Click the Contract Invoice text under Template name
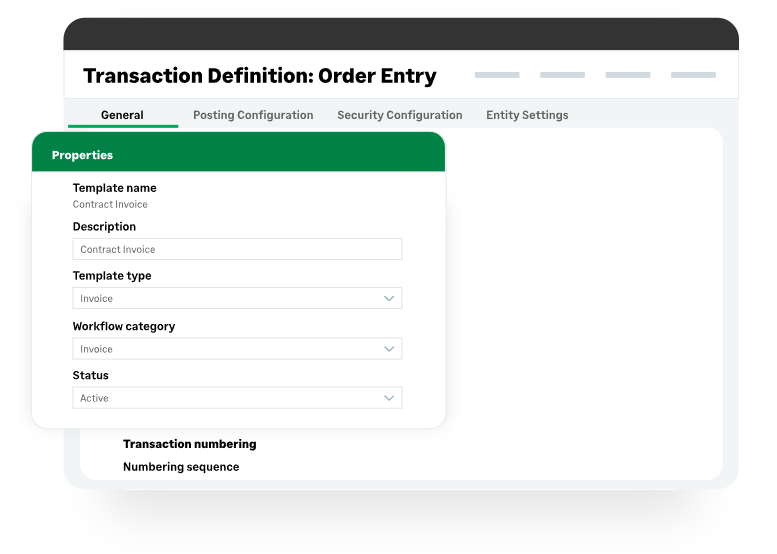 click(110, 204)
